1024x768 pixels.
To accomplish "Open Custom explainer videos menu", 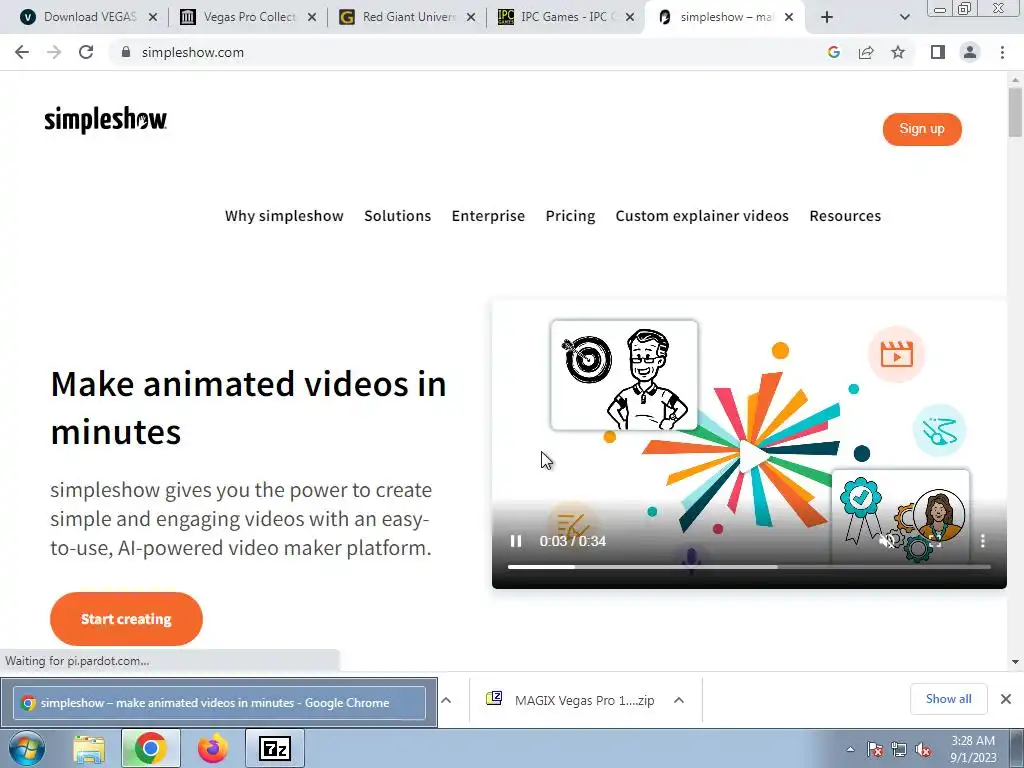I will (x=702, y=216).
